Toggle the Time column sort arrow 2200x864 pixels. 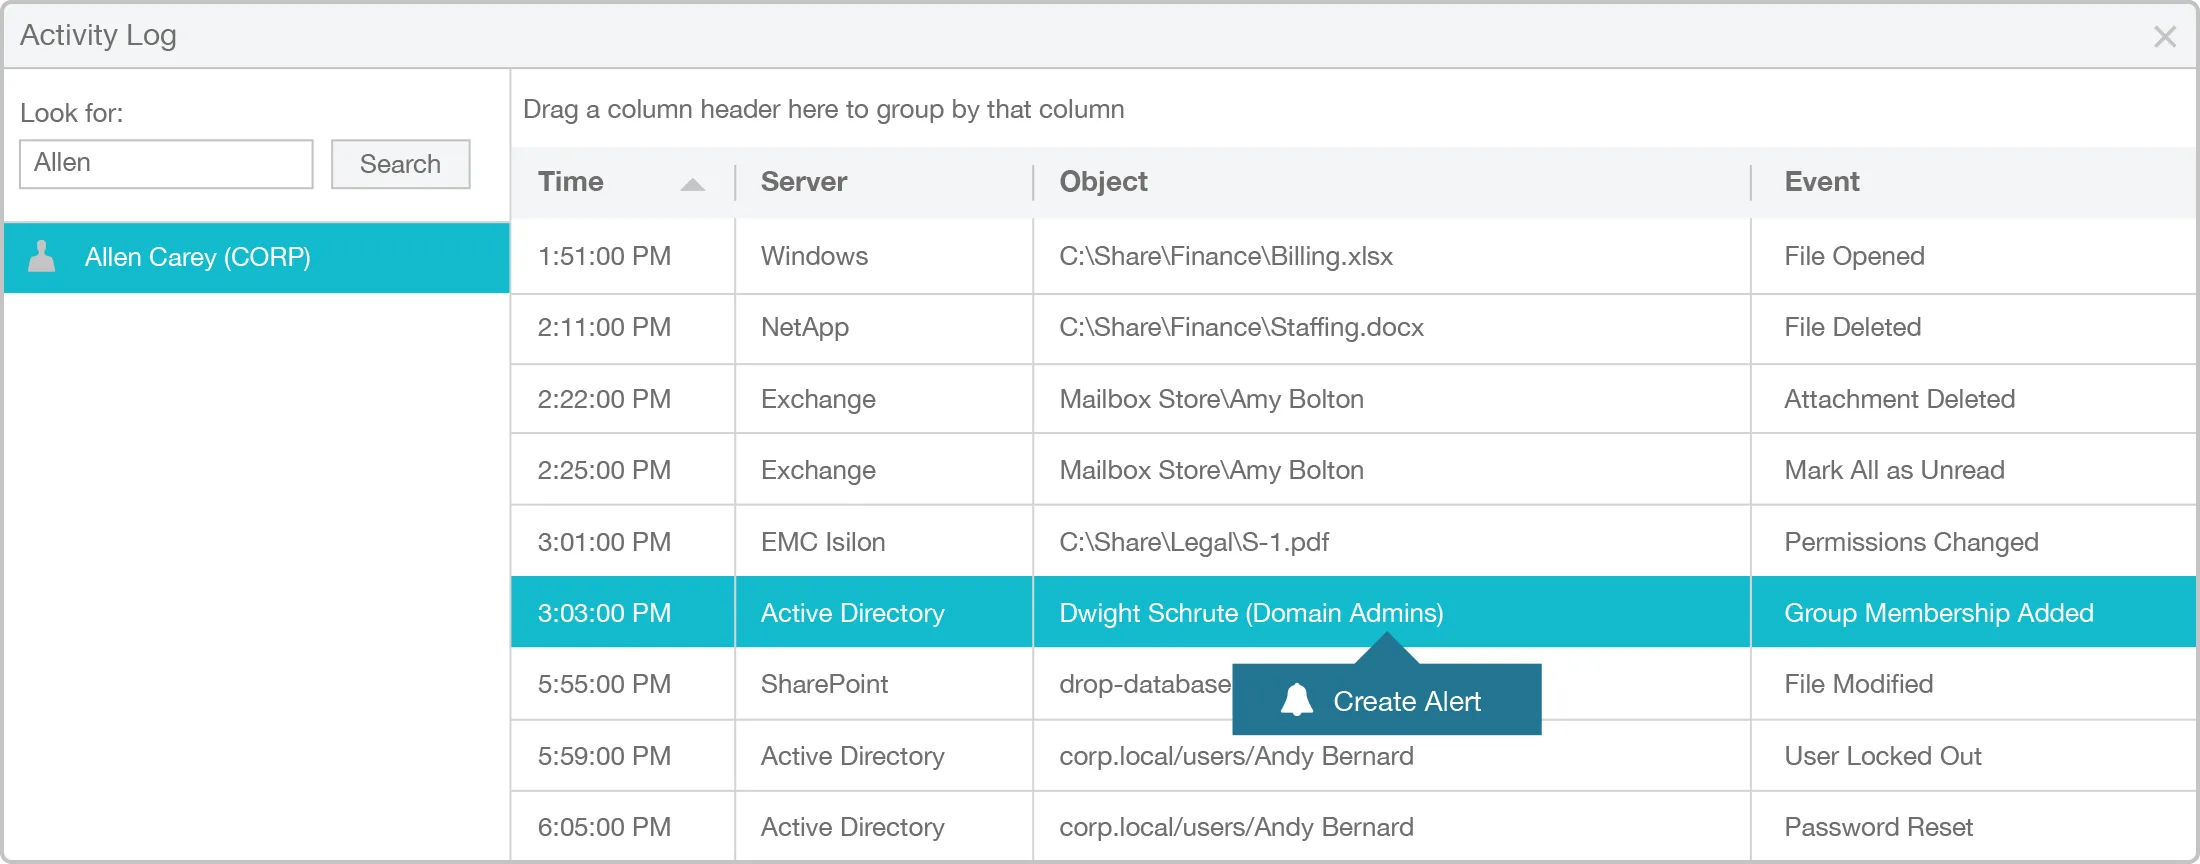click(x=692, y=183)
